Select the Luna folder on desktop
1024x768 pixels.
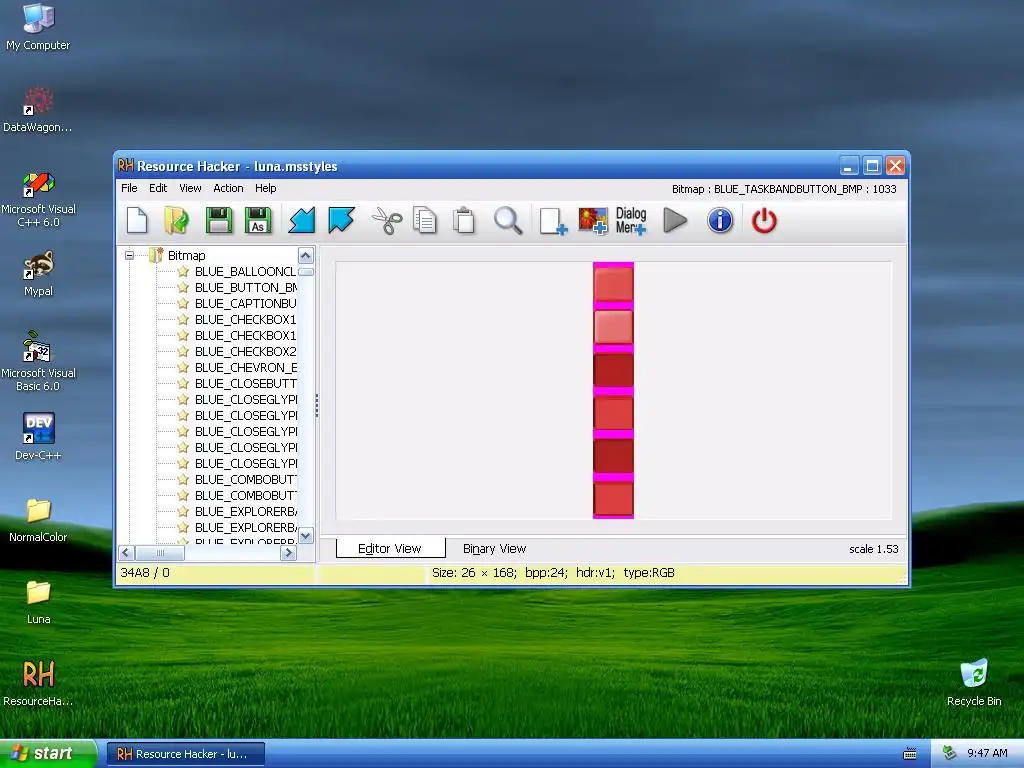pyautogui.click(x=38, y=602)
